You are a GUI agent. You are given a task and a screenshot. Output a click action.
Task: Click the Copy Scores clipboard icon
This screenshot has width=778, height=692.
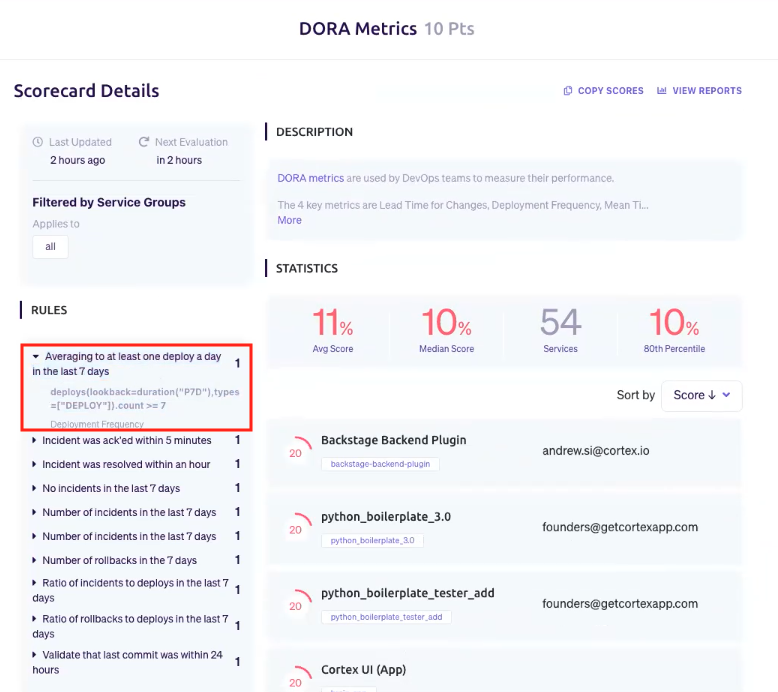568,91
